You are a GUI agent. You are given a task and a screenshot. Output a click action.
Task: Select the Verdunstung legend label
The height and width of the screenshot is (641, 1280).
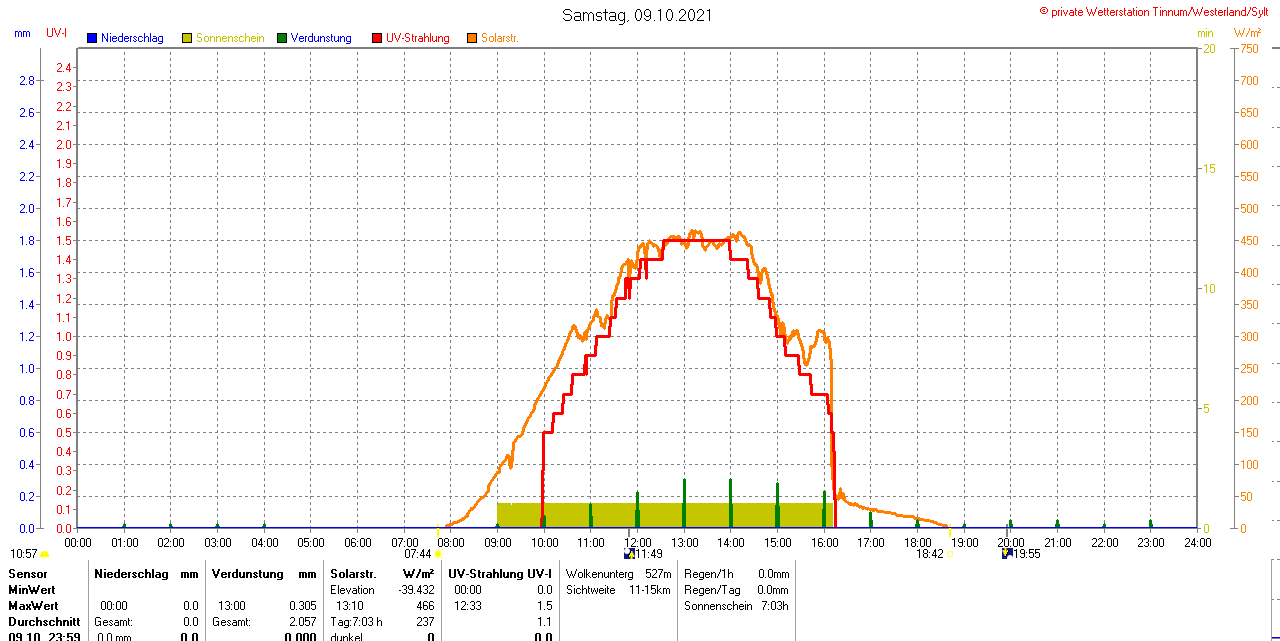pos(322,38)
